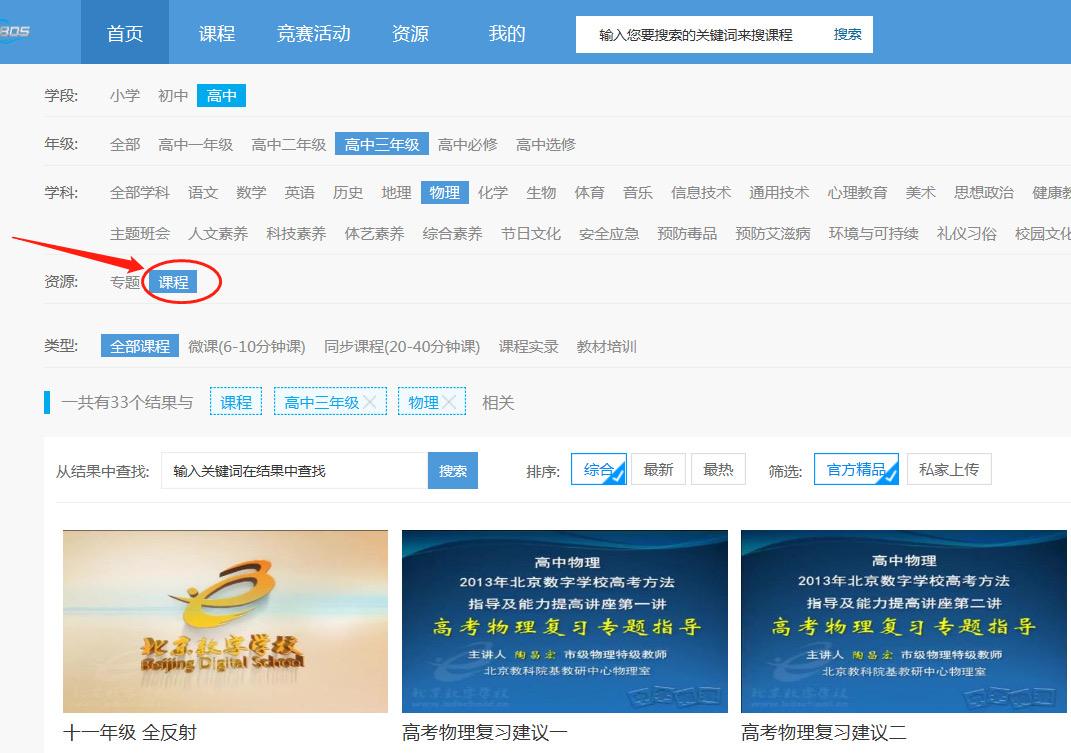
Task: Open the 课程 navigation tab
Action: [x=216, y=33]
